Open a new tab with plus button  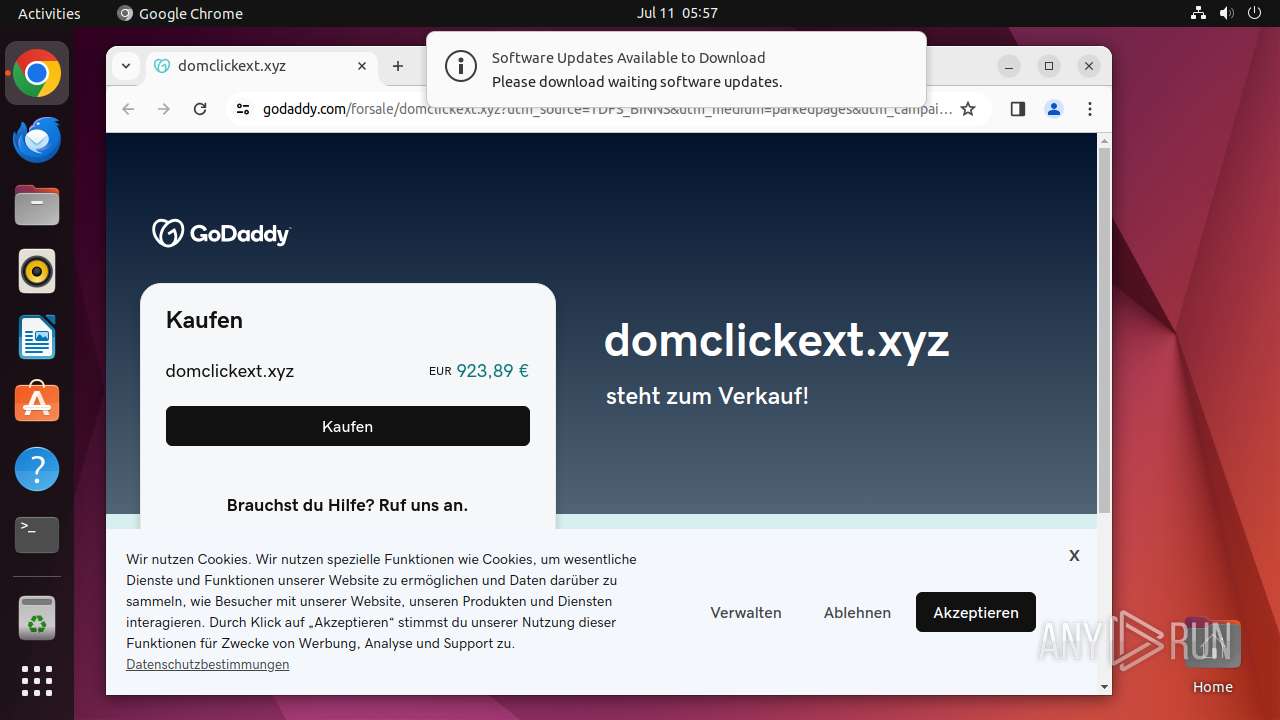coord(398,66)
